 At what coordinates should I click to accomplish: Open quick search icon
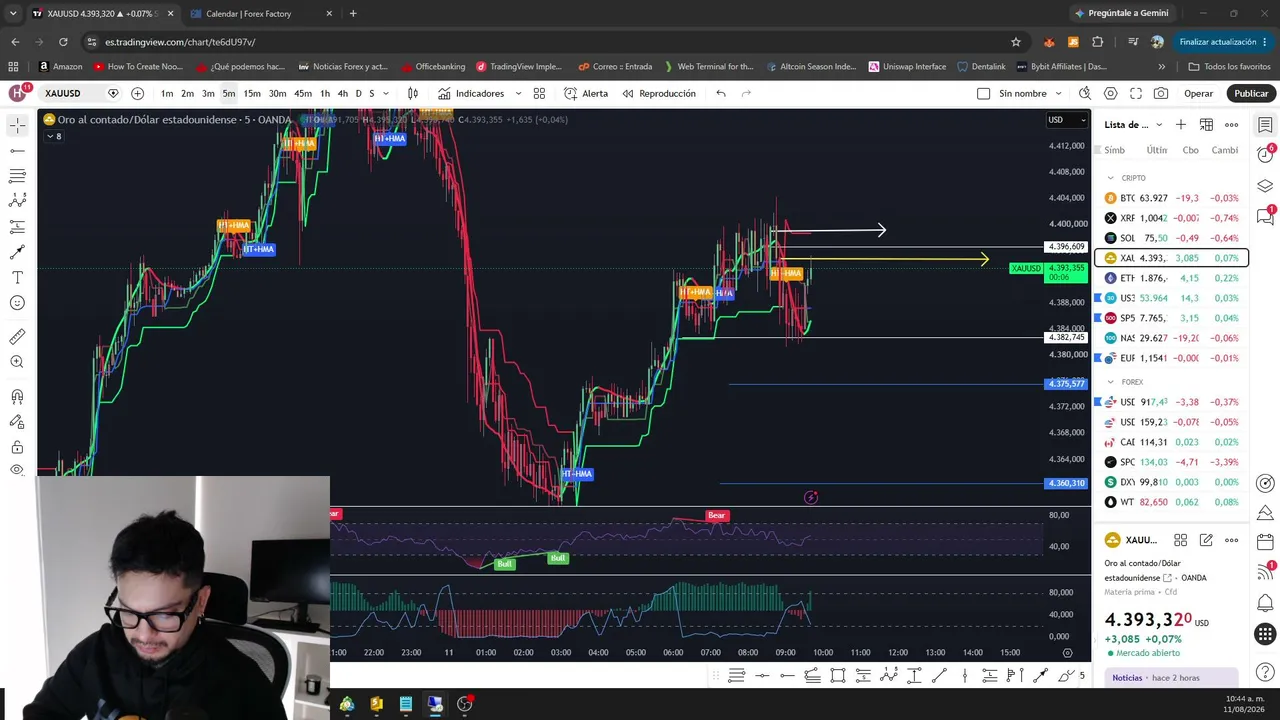coord(1085,93)
